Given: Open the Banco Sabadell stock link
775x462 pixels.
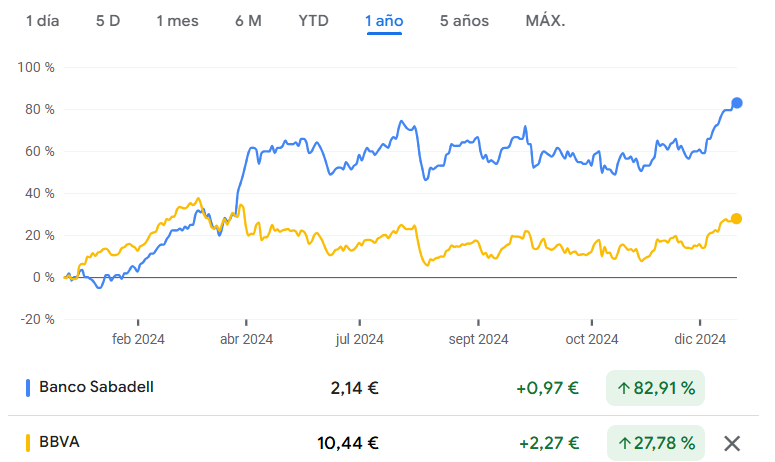Looking at the screenshot, I should [x=96, y=386].
